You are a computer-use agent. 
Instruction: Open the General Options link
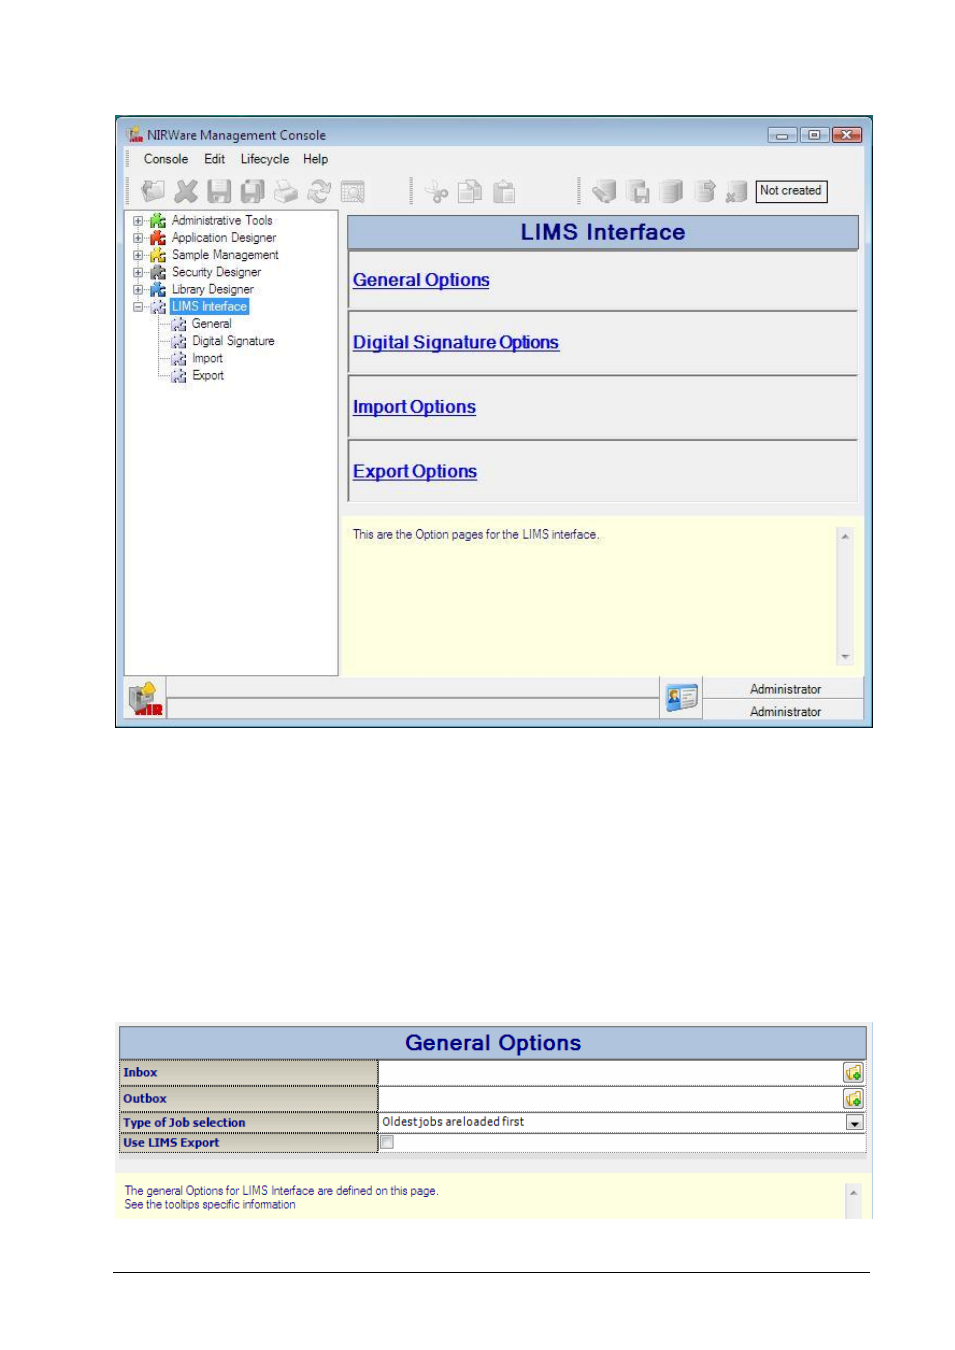421,280
